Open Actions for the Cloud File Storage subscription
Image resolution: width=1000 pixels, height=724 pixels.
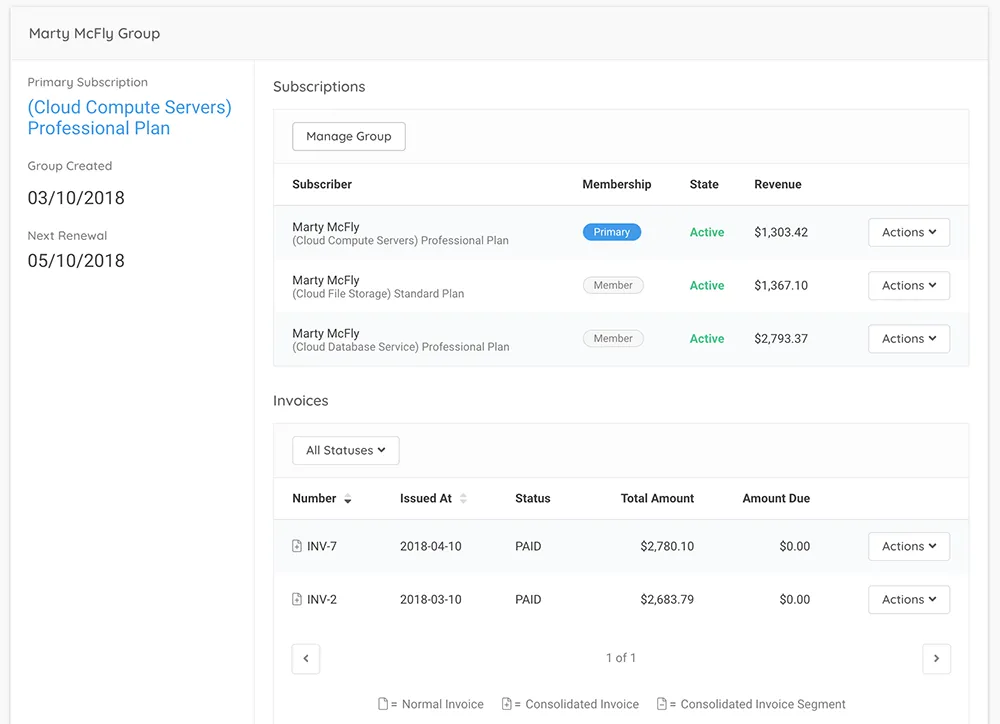908,285
